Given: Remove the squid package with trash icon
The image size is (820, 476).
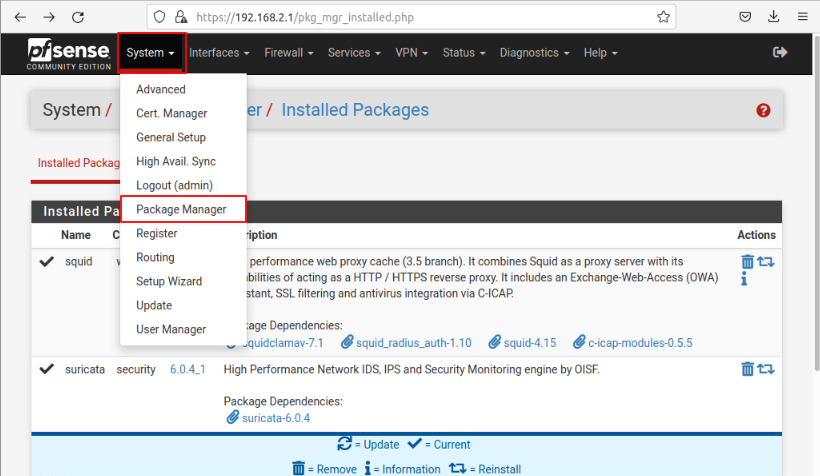Looking at the screenshot, I should pyautogui.click(x=747, y=262).
